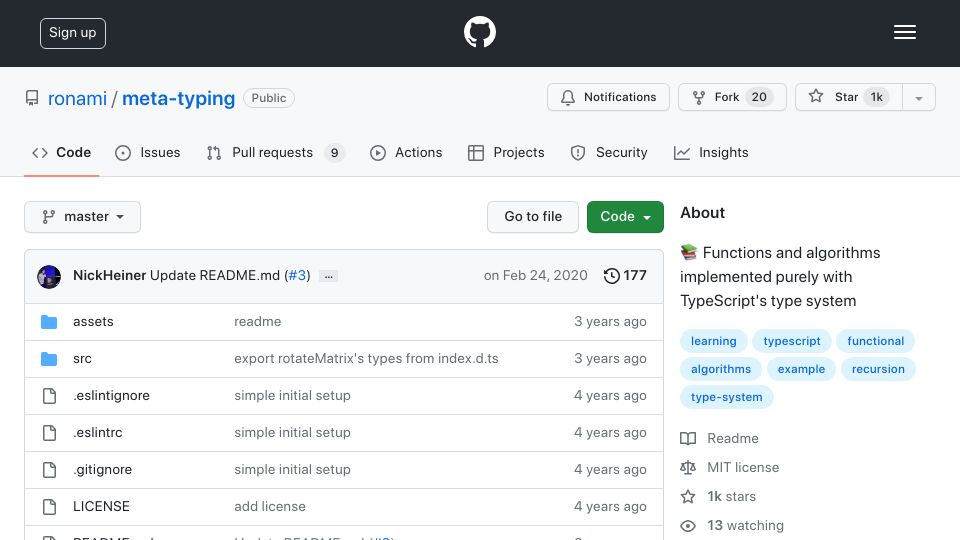Open the .eslintignore file
Image resolution: width=960 pixels, height=540 pixels.
tap(111, 396)
